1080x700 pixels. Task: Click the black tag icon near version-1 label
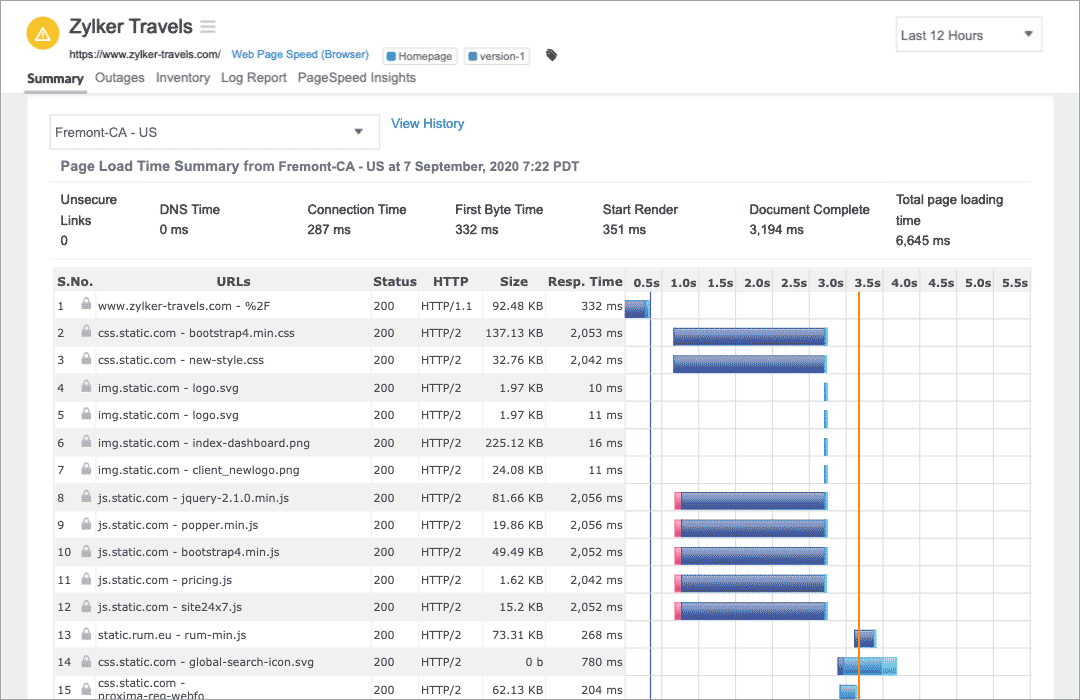click(550, 56)
